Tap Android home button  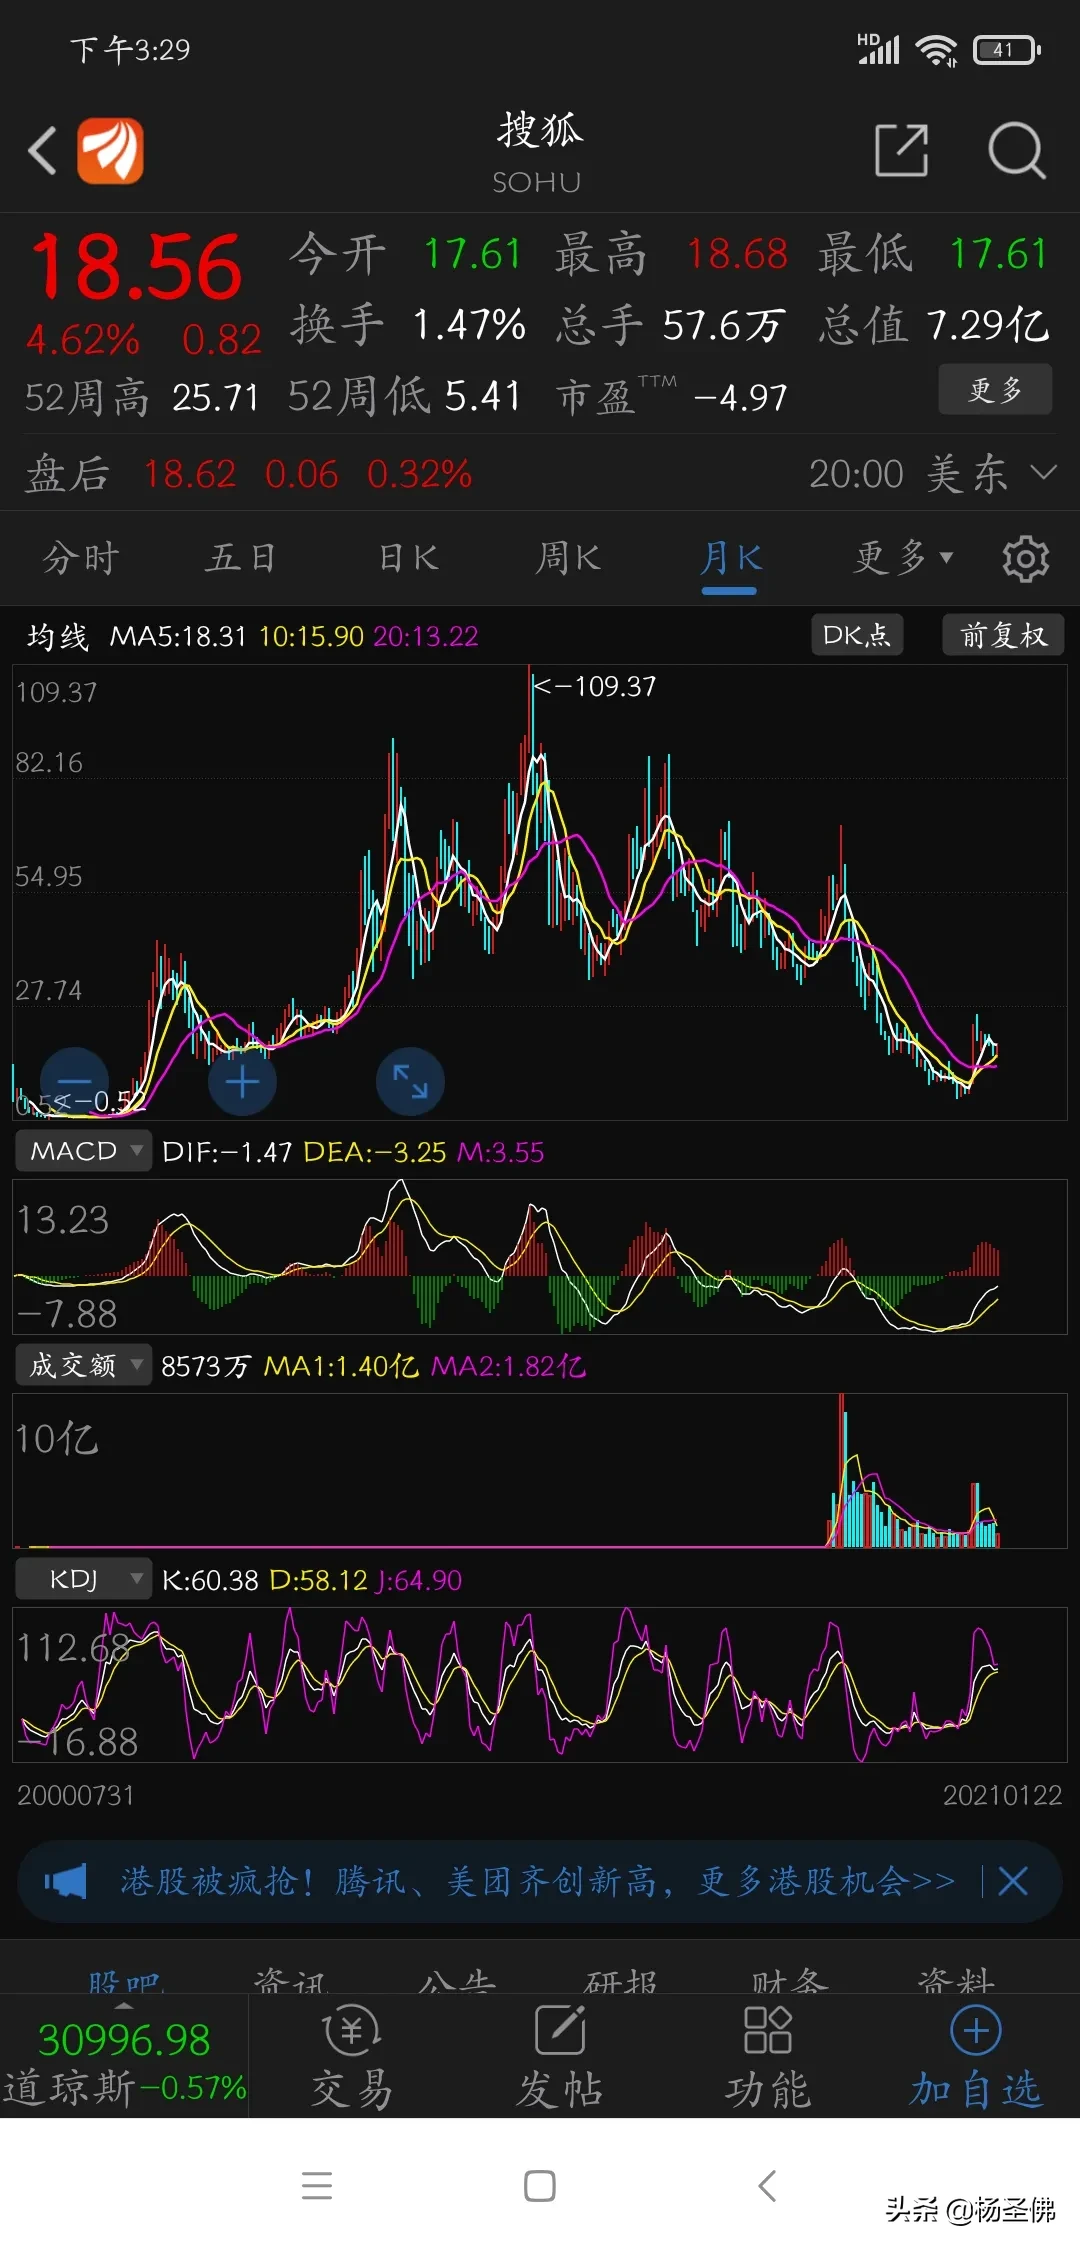click(540, 2185)
